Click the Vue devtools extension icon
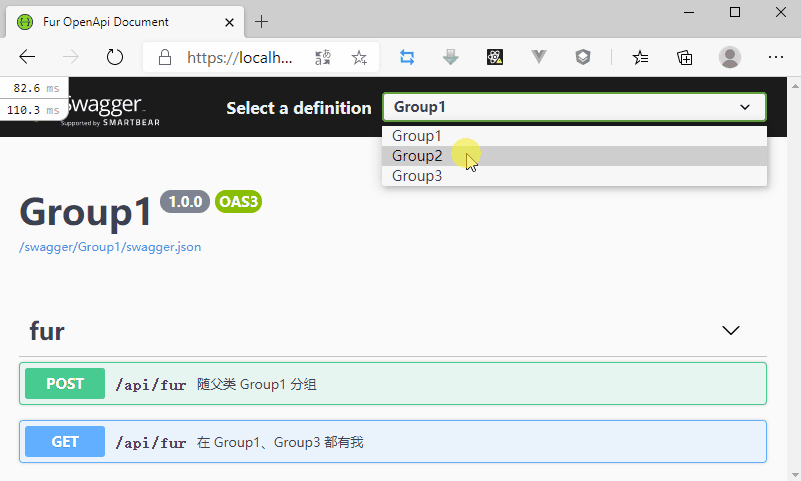Screen dimensions: 801x481 click(x=539, y=57)
